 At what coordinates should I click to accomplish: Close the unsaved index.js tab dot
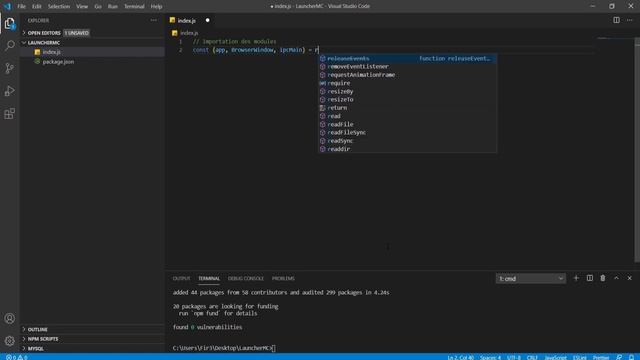tap(207, 20)
